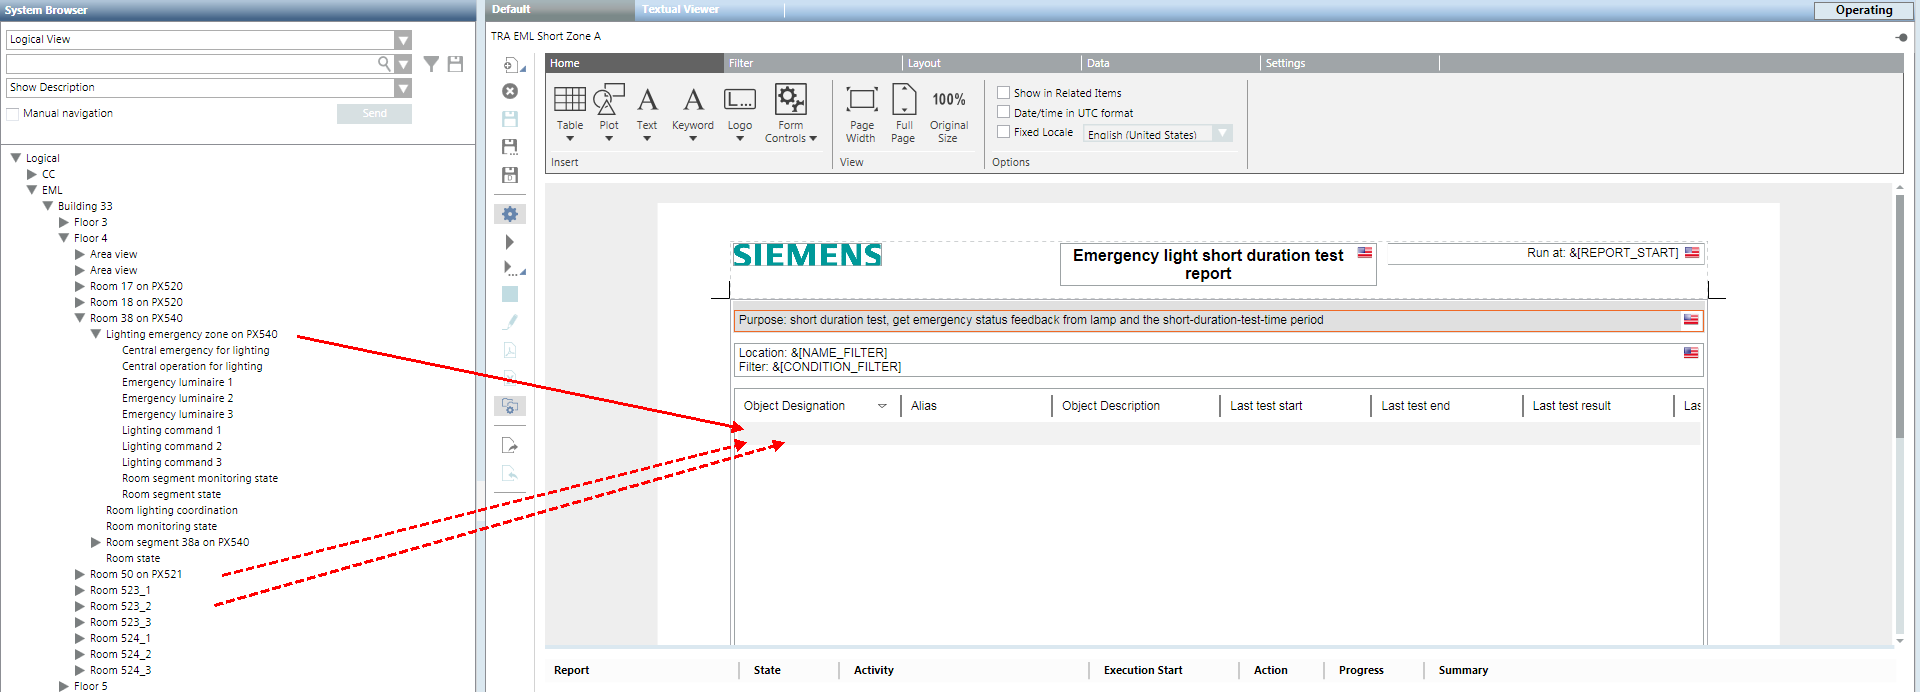Expand Room 50 on PX521 node
Viewport: 1920px width, 692px height.
point(80,574)
